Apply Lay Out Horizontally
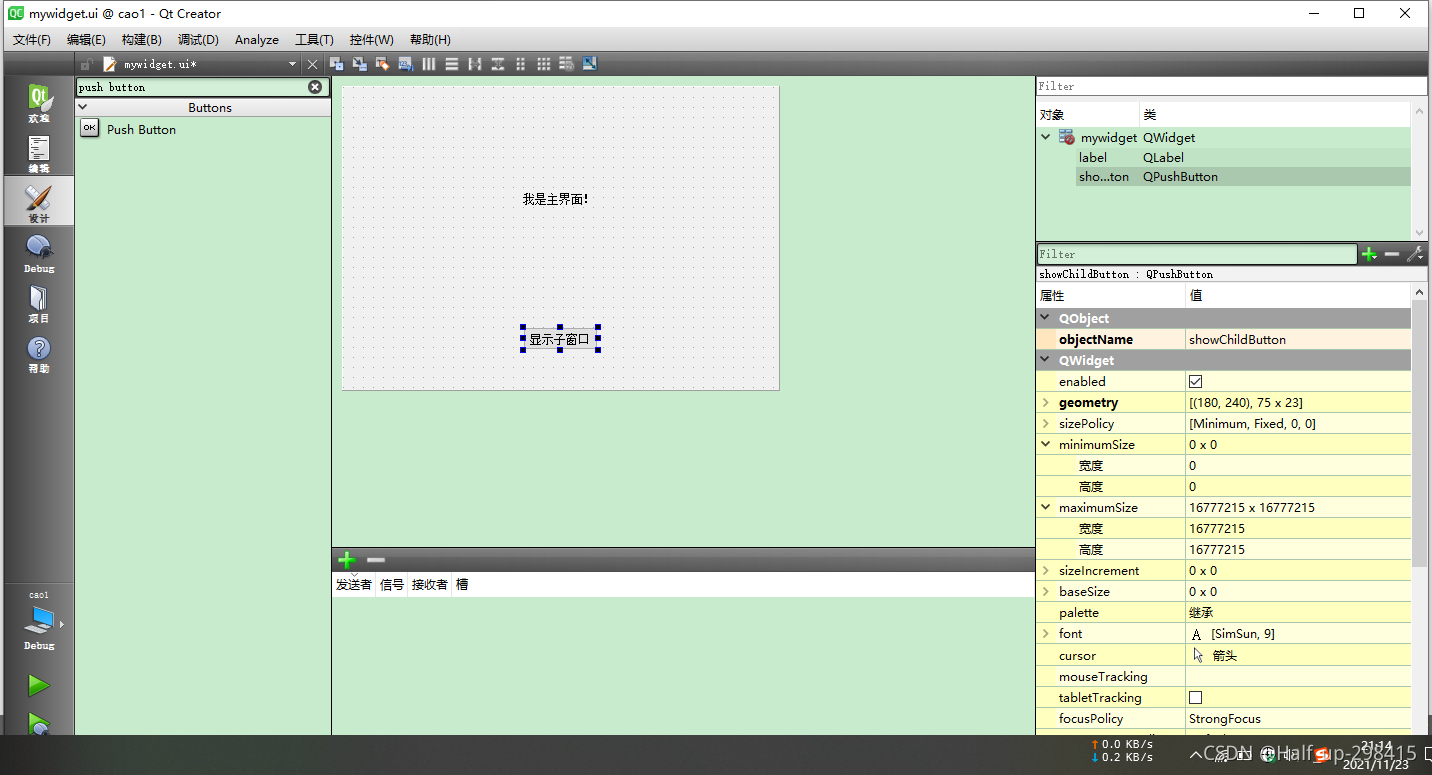1432x775 pixels. tap(429, 64)
